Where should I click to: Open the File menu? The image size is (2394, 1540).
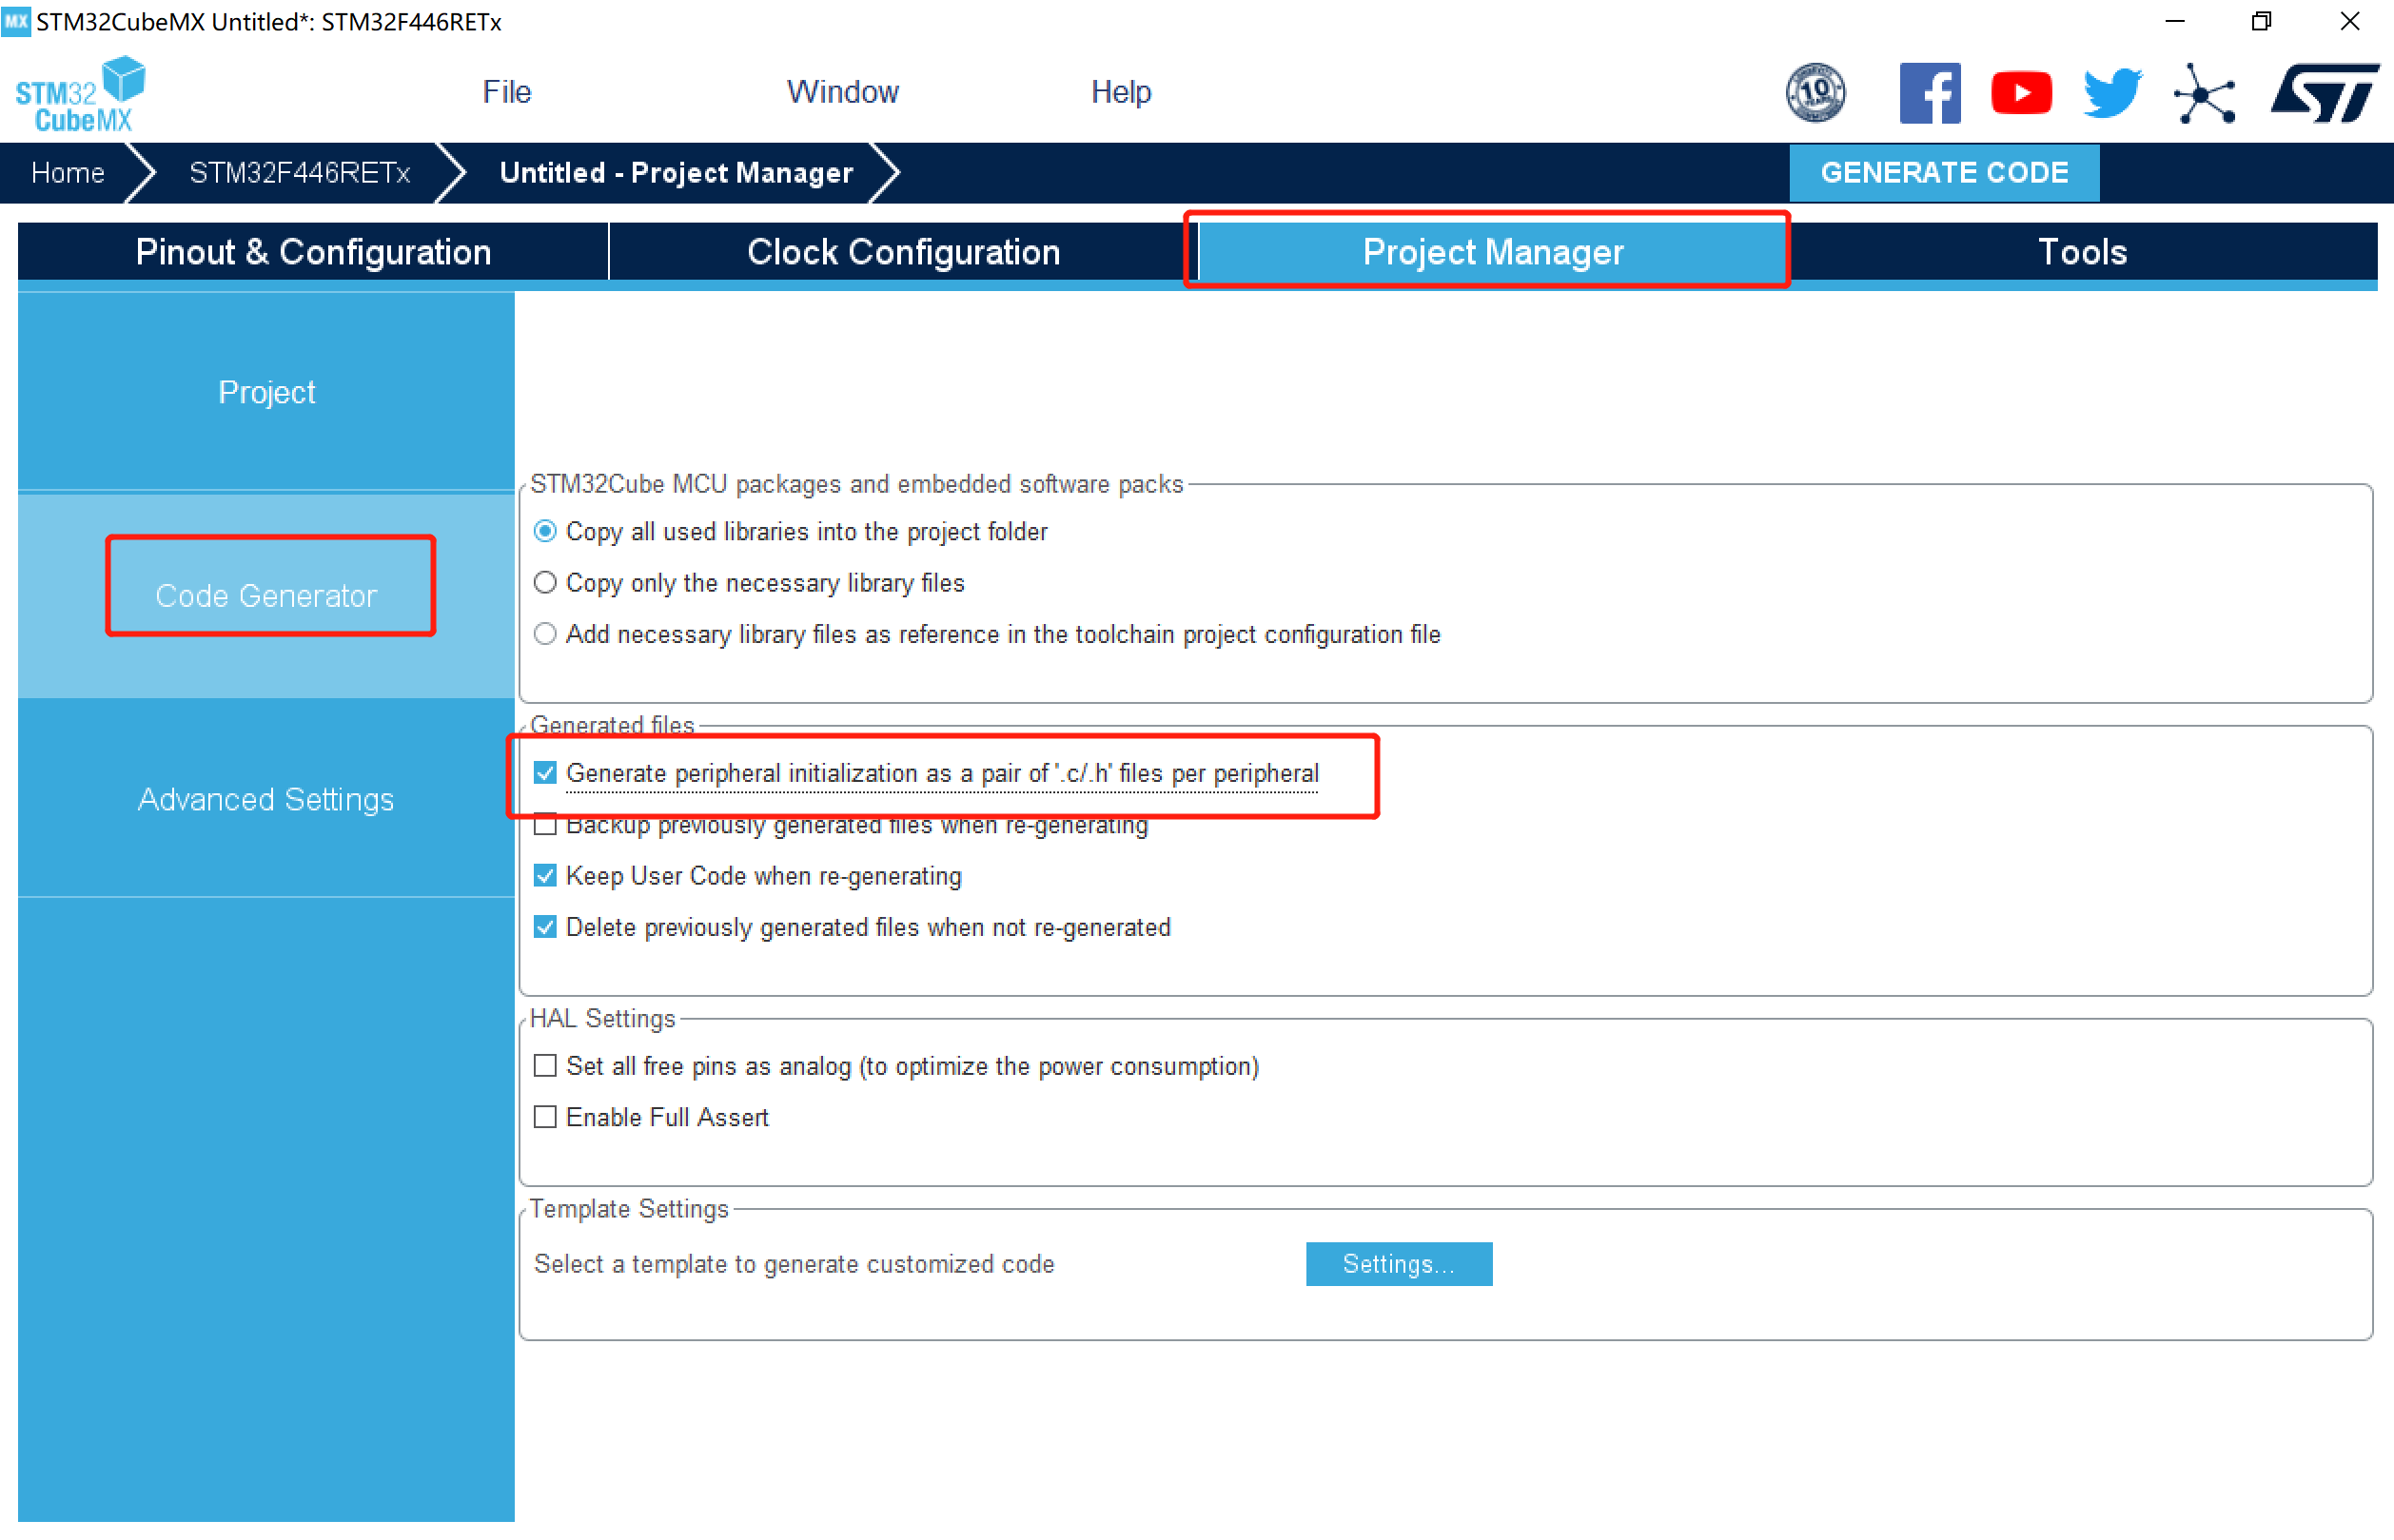point(506,92)
